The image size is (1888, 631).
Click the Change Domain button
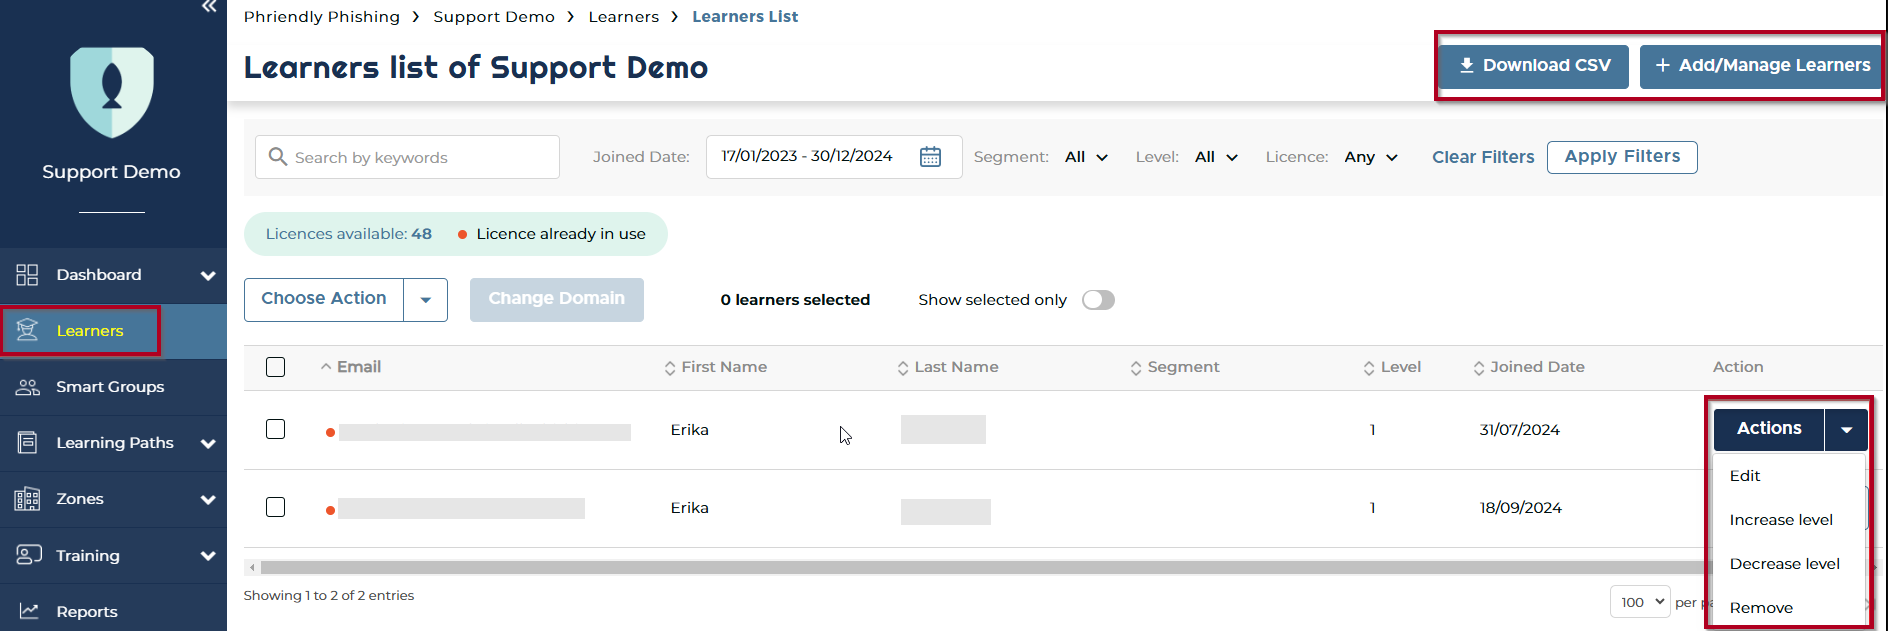point(557,300)
